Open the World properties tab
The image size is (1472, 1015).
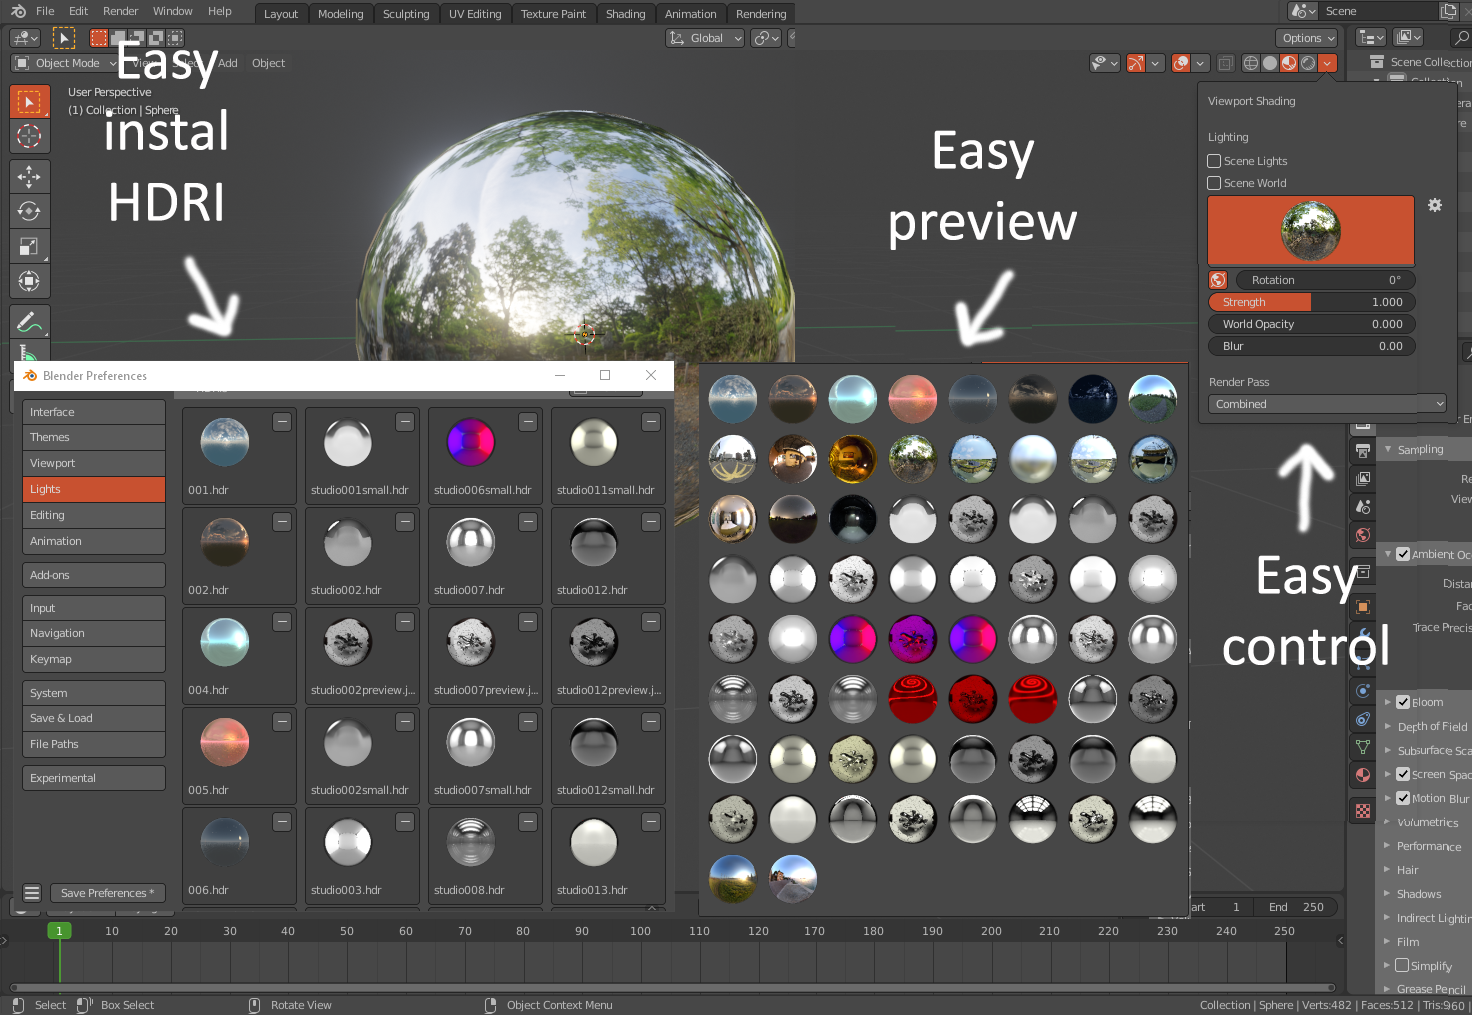[x=1362, y=535]
